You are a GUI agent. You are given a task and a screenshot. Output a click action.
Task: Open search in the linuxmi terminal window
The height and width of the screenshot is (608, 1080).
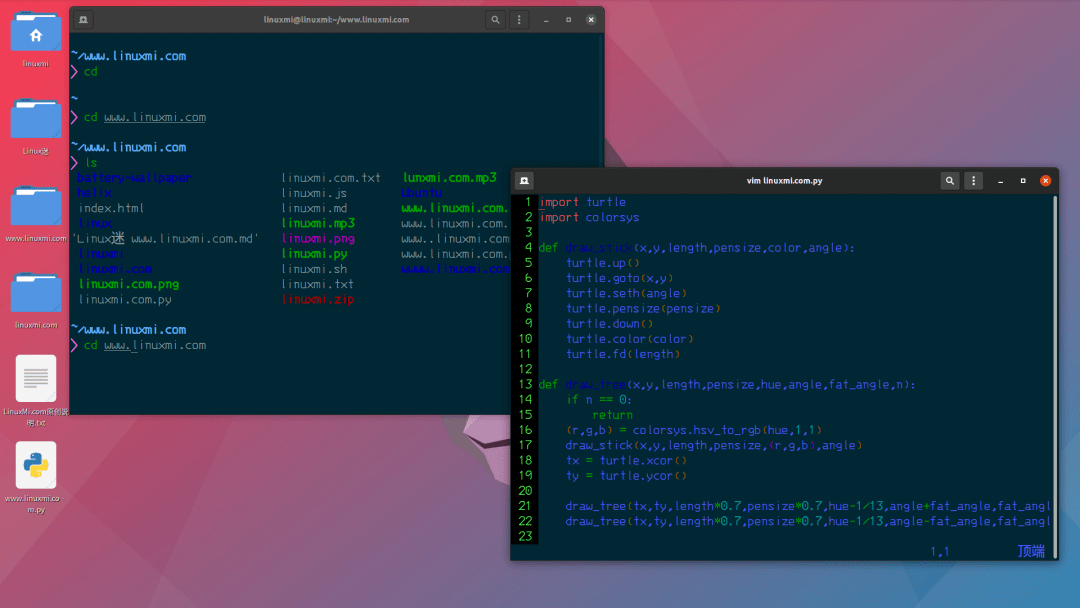coord(495,20)
